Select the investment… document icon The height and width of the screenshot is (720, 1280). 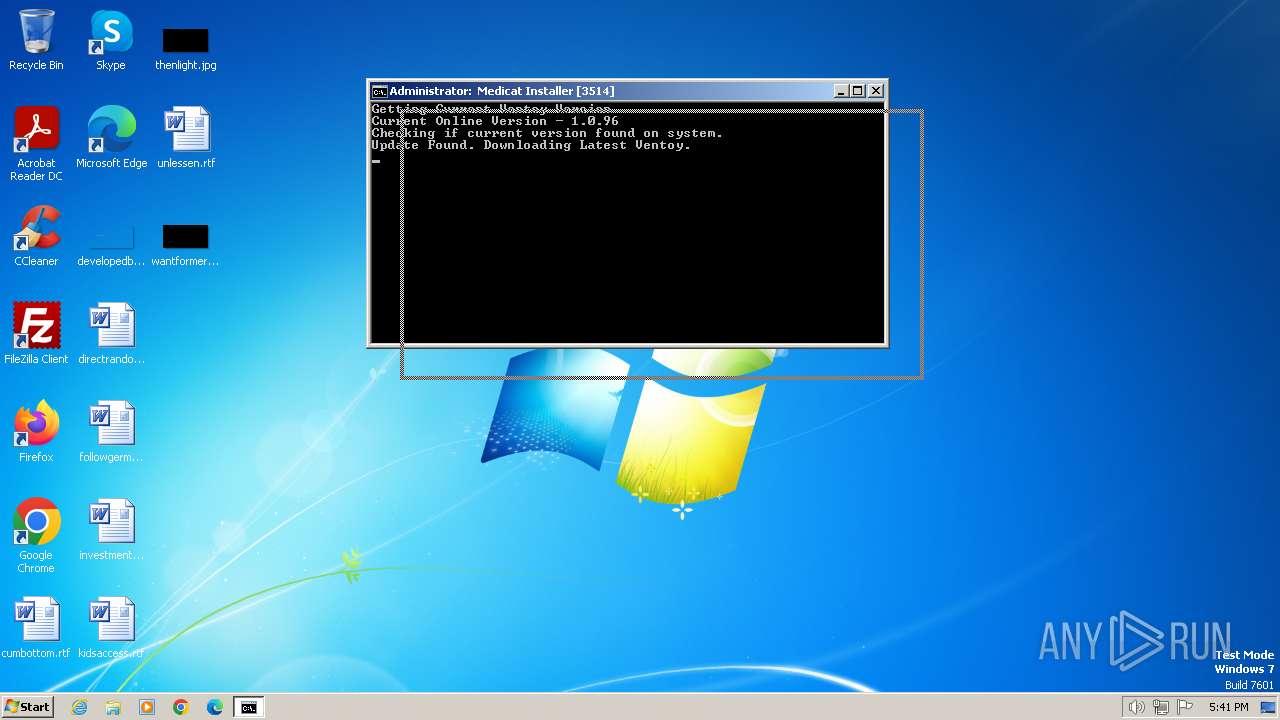(x=111, y=530)
